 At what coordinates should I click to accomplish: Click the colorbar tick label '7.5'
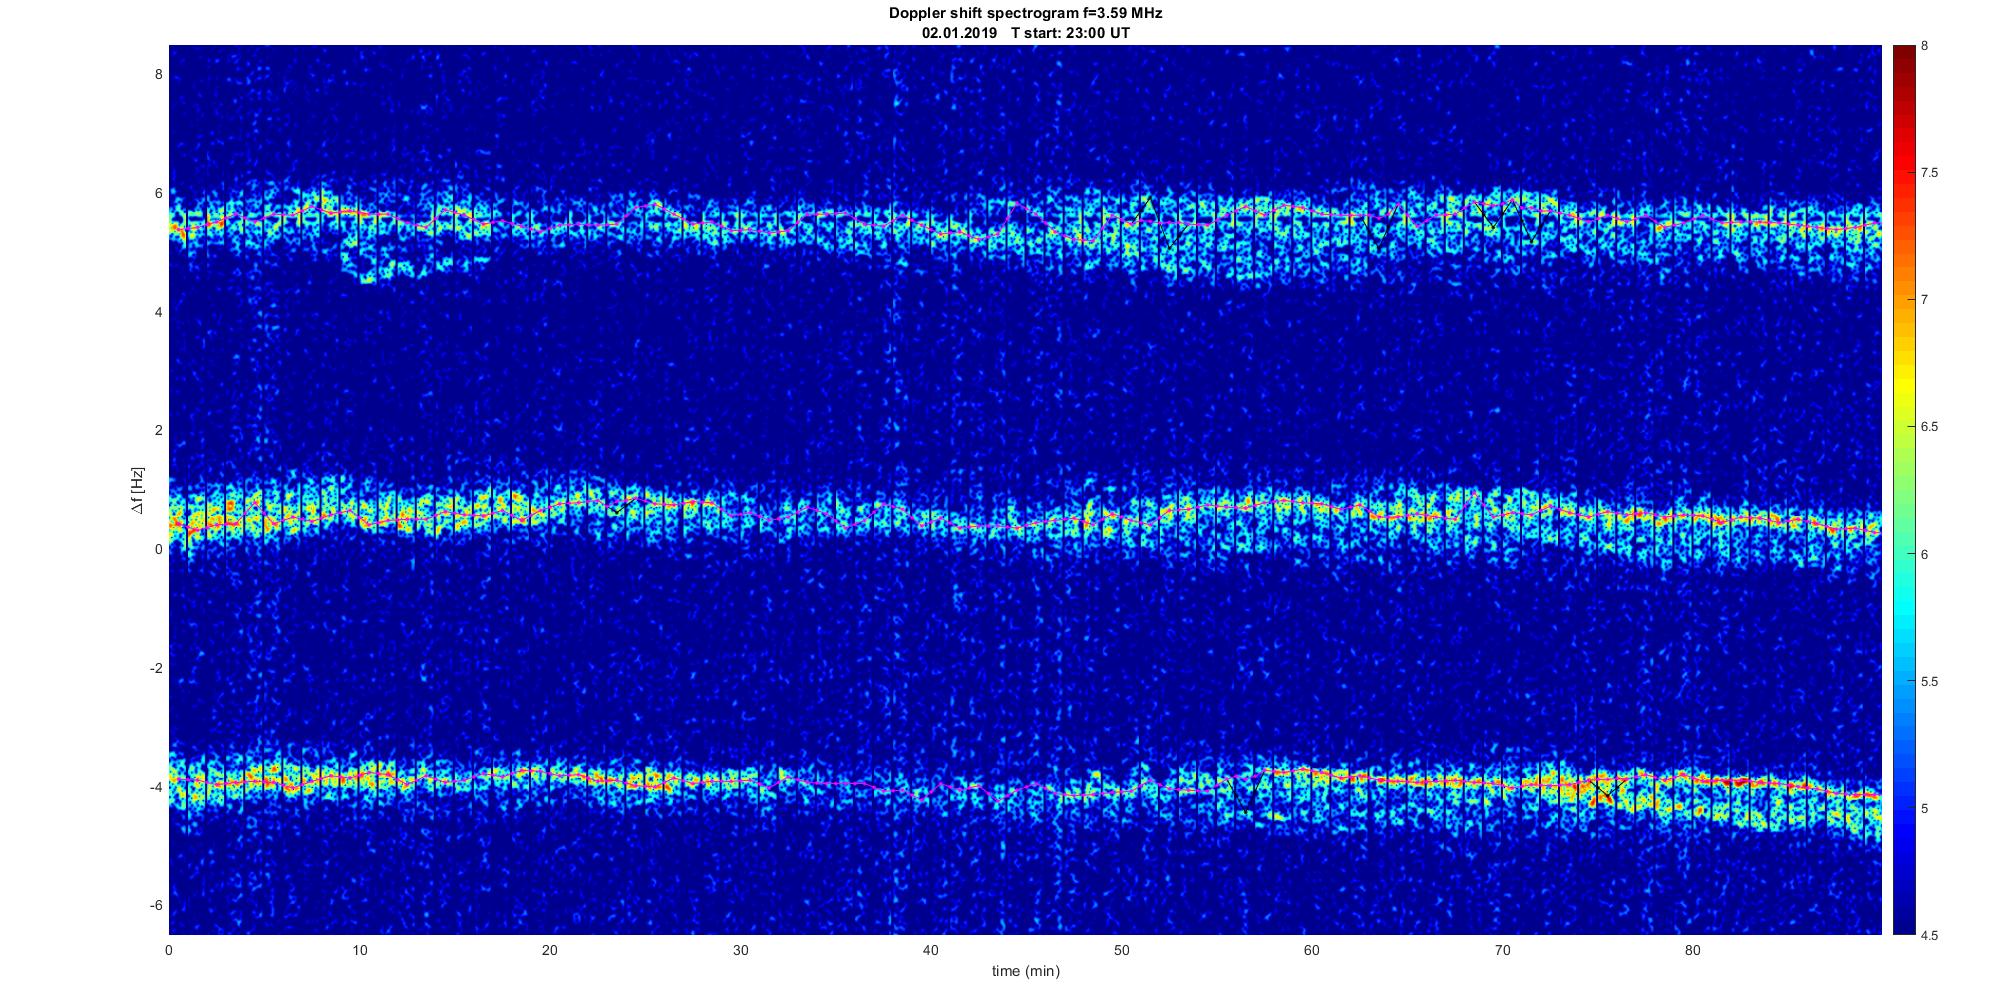1930,173
